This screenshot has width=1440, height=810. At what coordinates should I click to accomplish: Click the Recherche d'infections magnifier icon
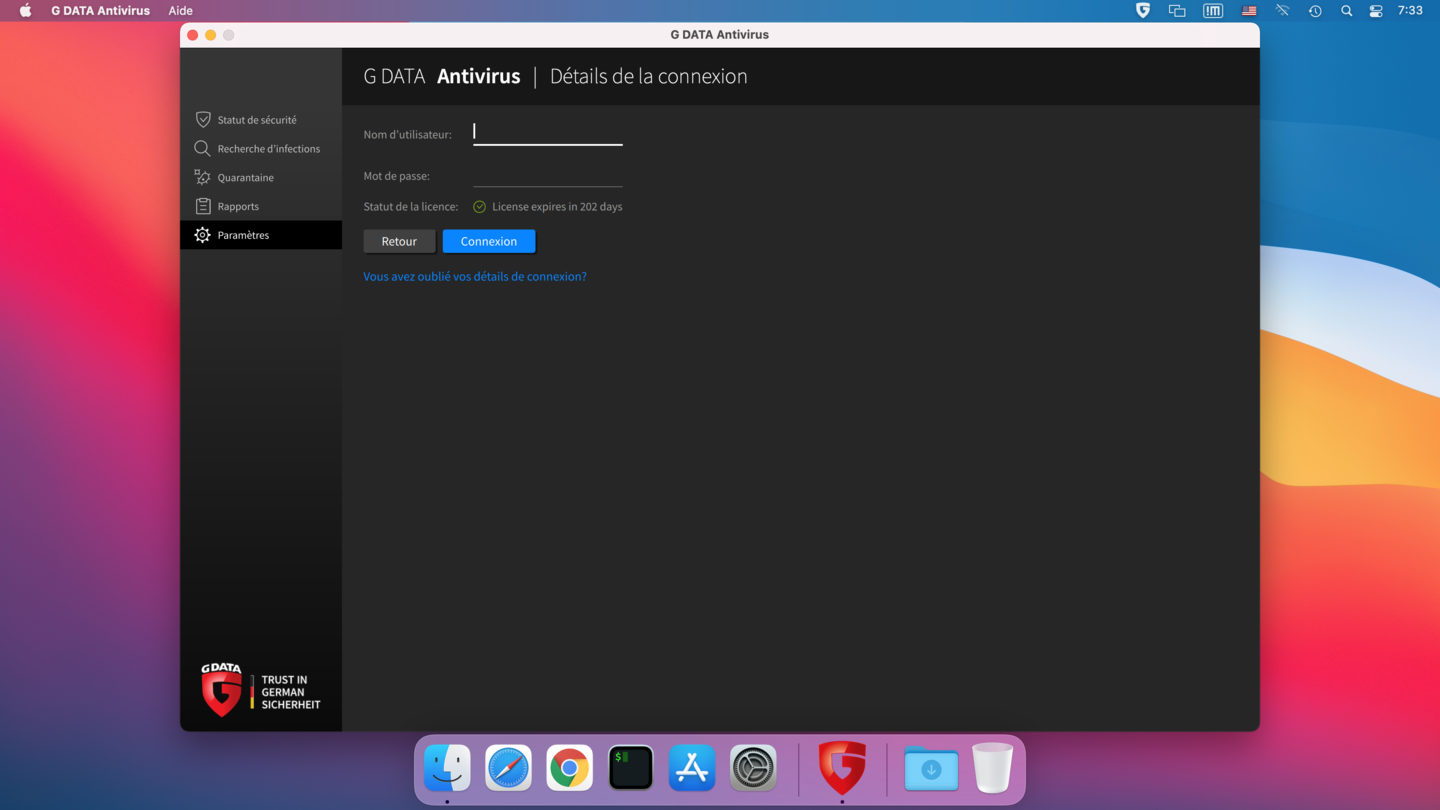coord(202,149)
